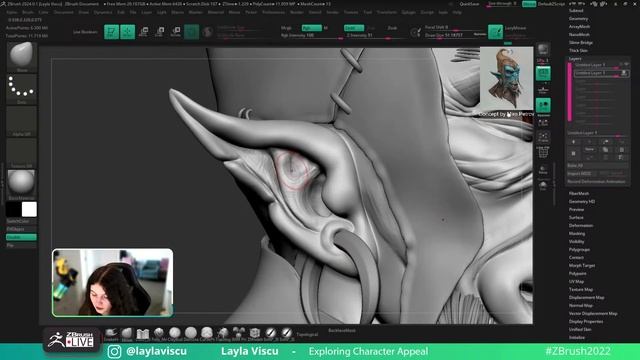Click the SwitchColor button

(22, 221)
